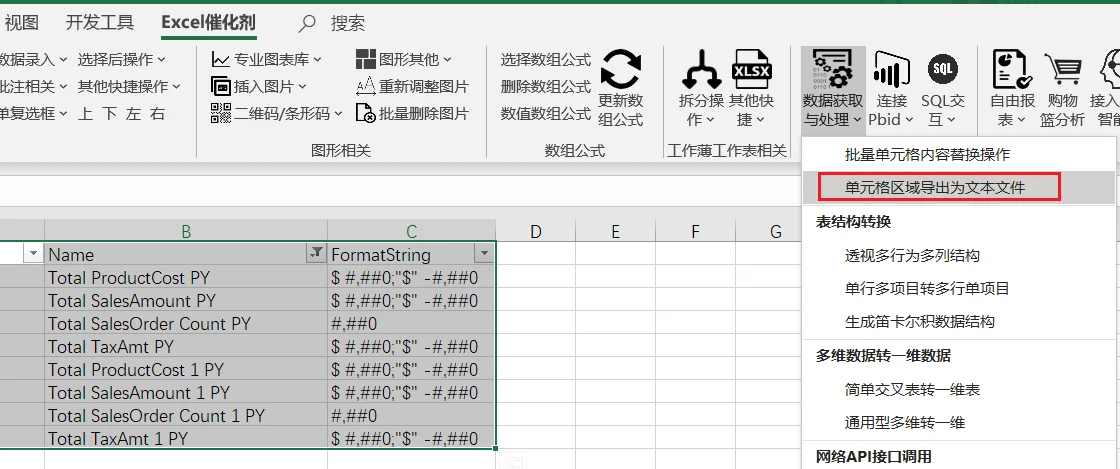
Task: Click cell 'Total ProductCost 1 PY'
Action: click(x=186, y=369)
